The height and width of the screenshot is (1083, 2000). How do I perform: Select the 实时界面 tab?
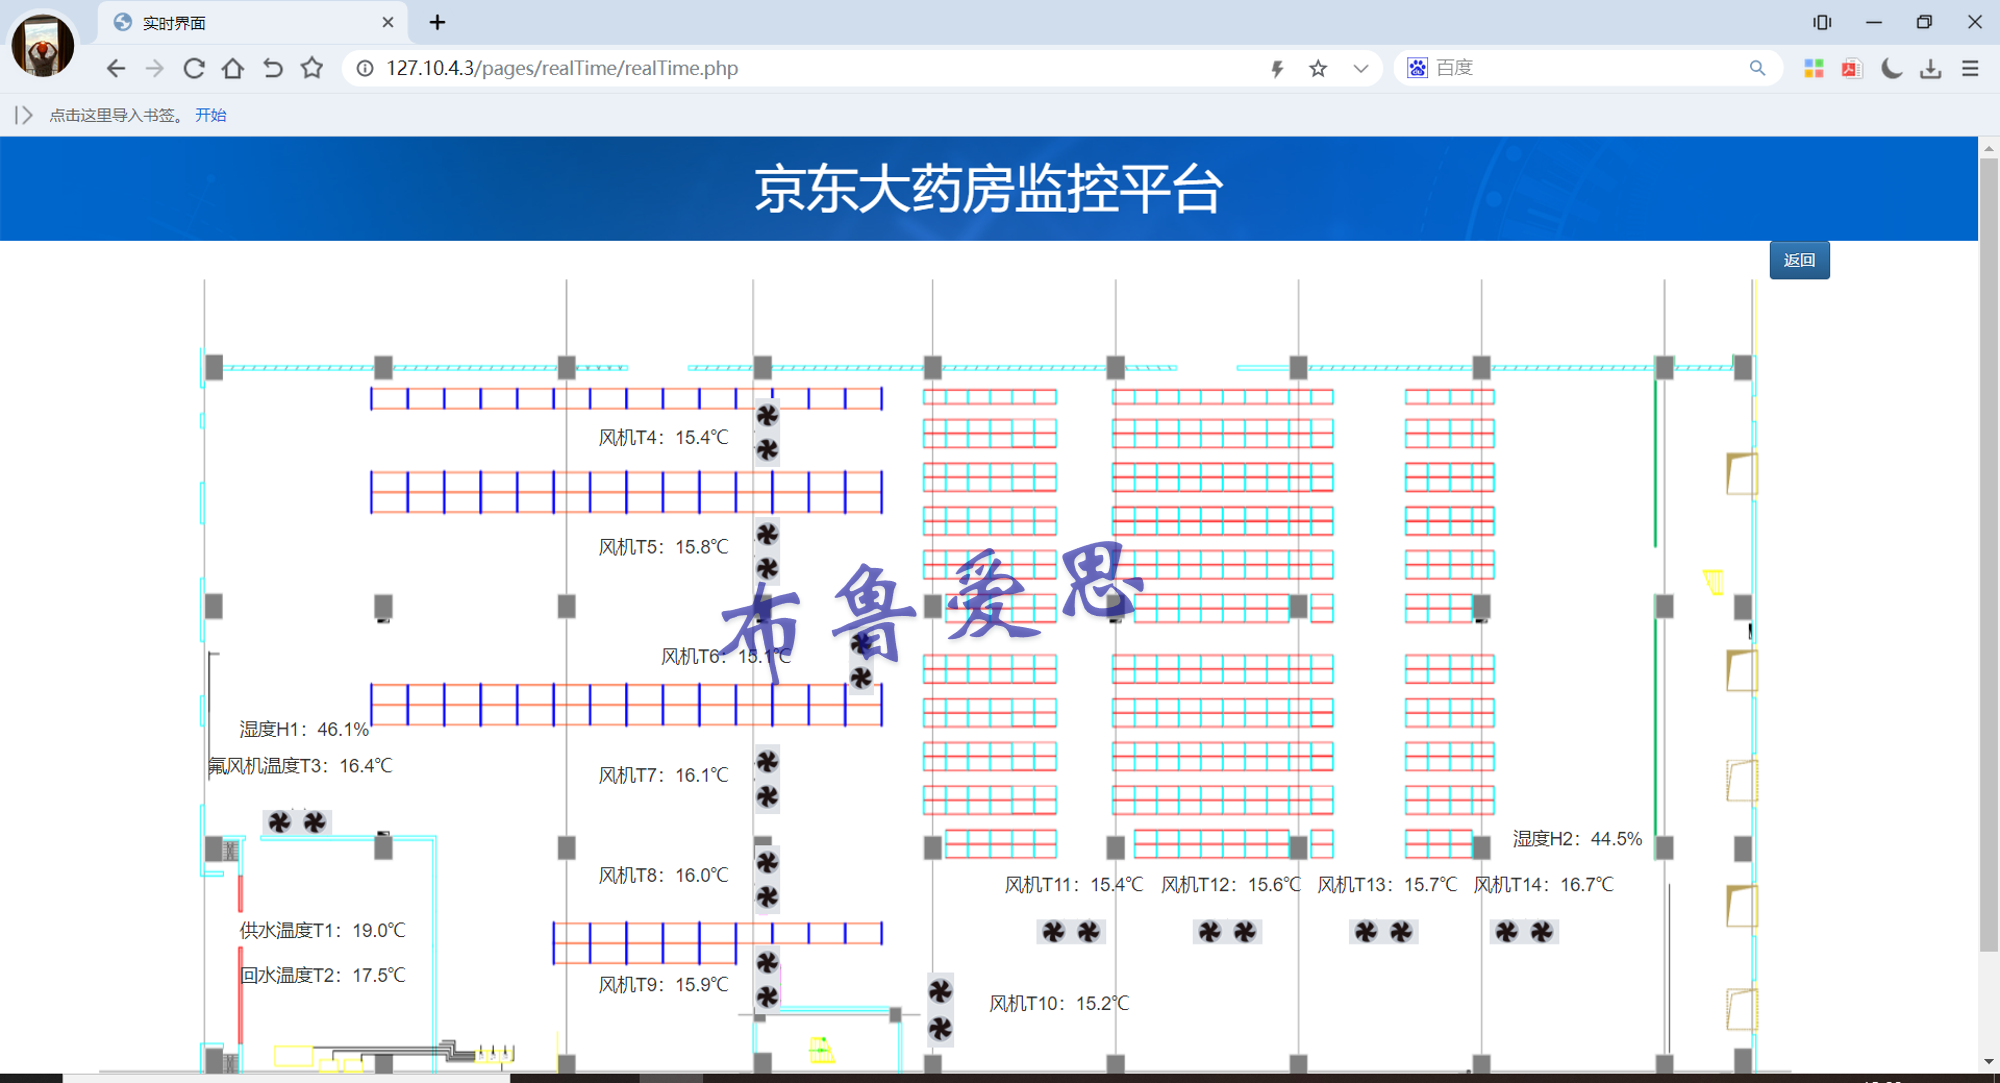[x=250, y=22]
